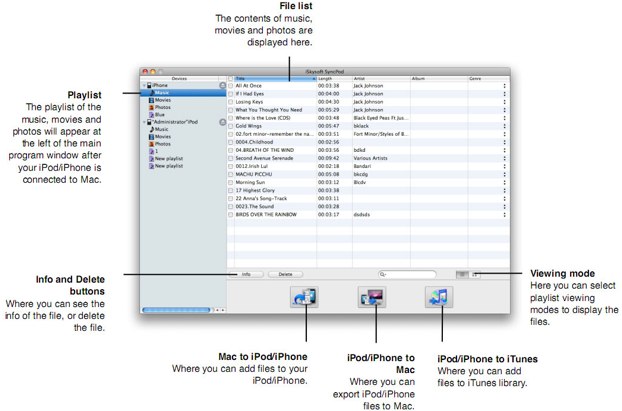Select the song Second Avenue Serenade
The image size is (622, 411).
click(x=264, y=158)
